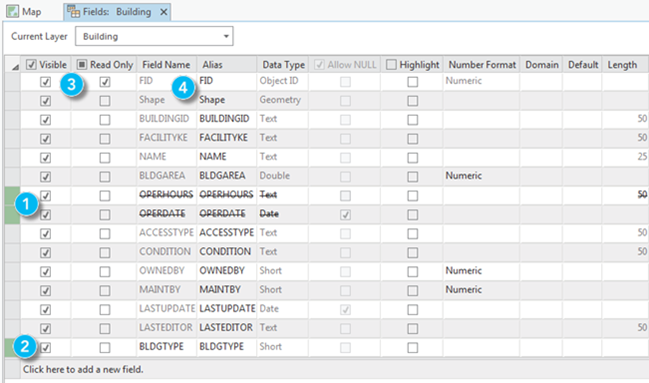This screenshot has width=649, height=383.
Task: Switch to the Map tab
Action: pyautogui.click(x=24, y=12)
